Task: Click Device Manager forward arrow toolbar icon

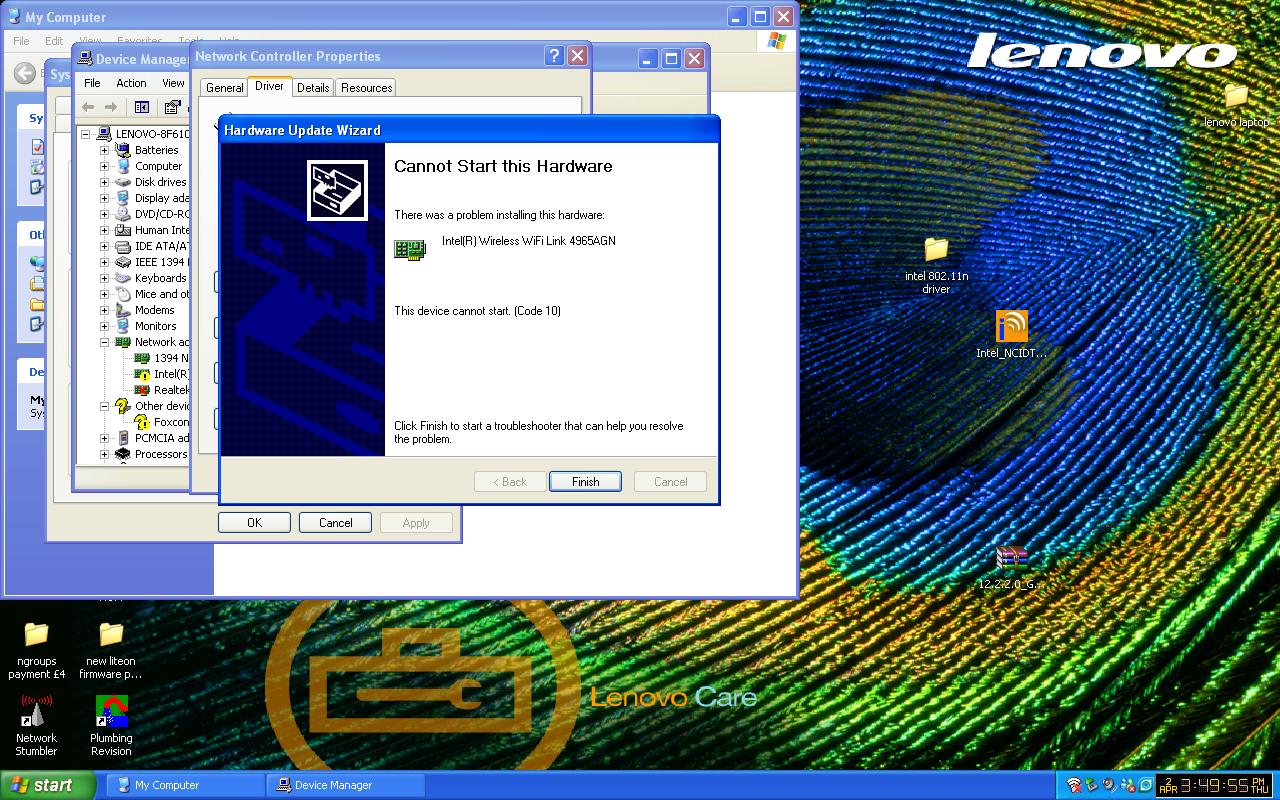Action: (x=110, y=107)
